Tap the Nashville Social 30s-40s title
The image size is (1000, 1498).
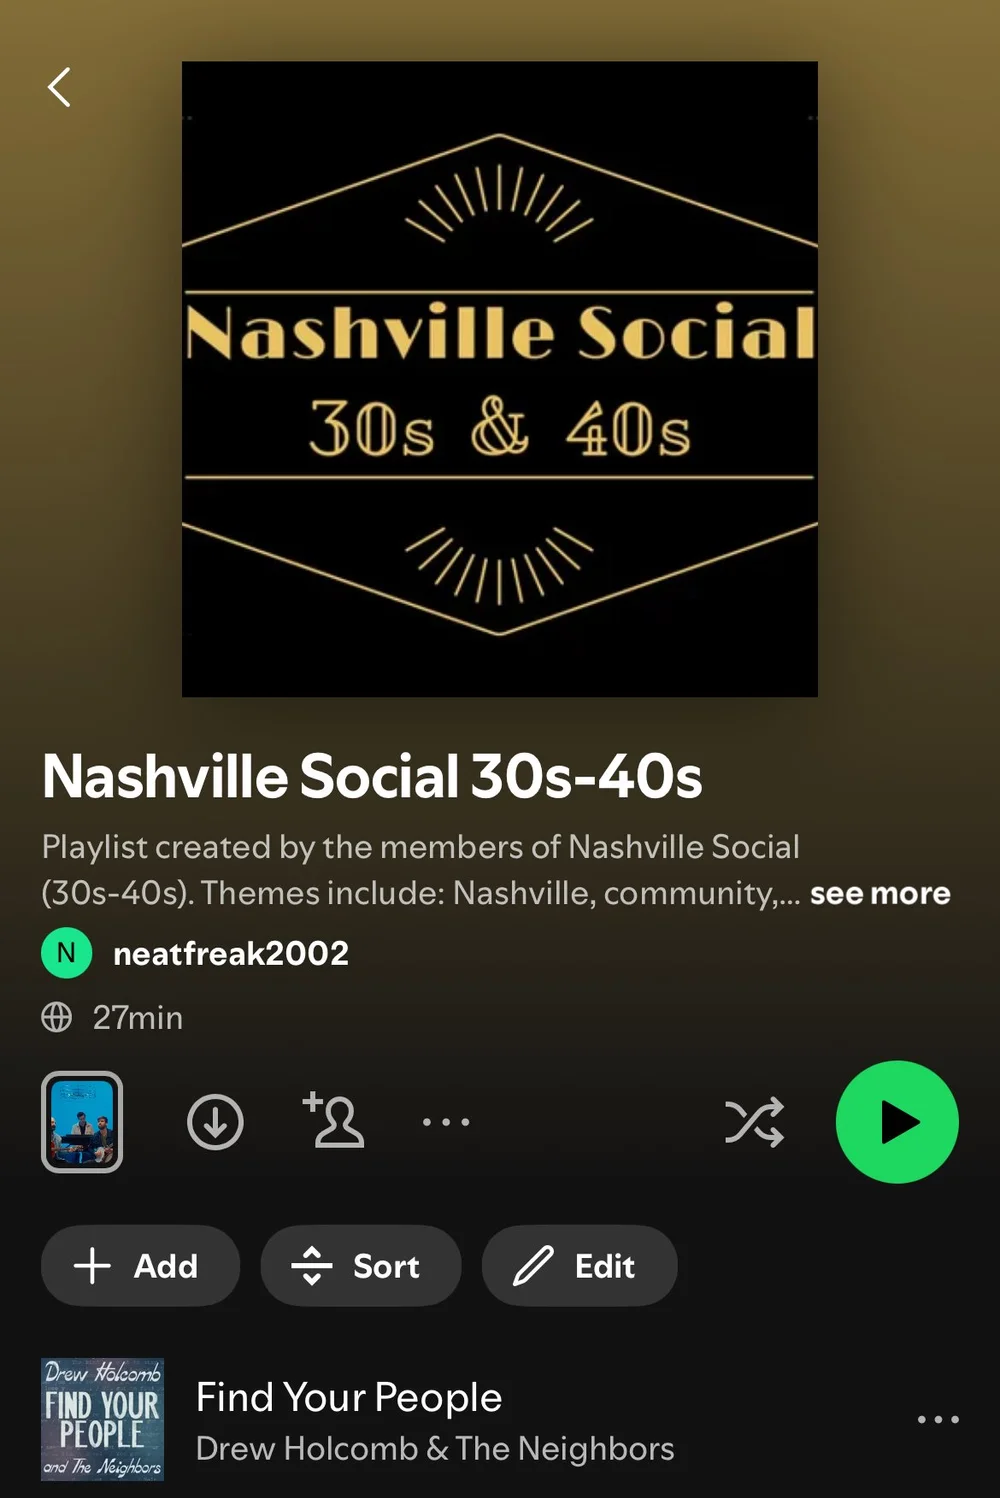click(x=372, y=776)
